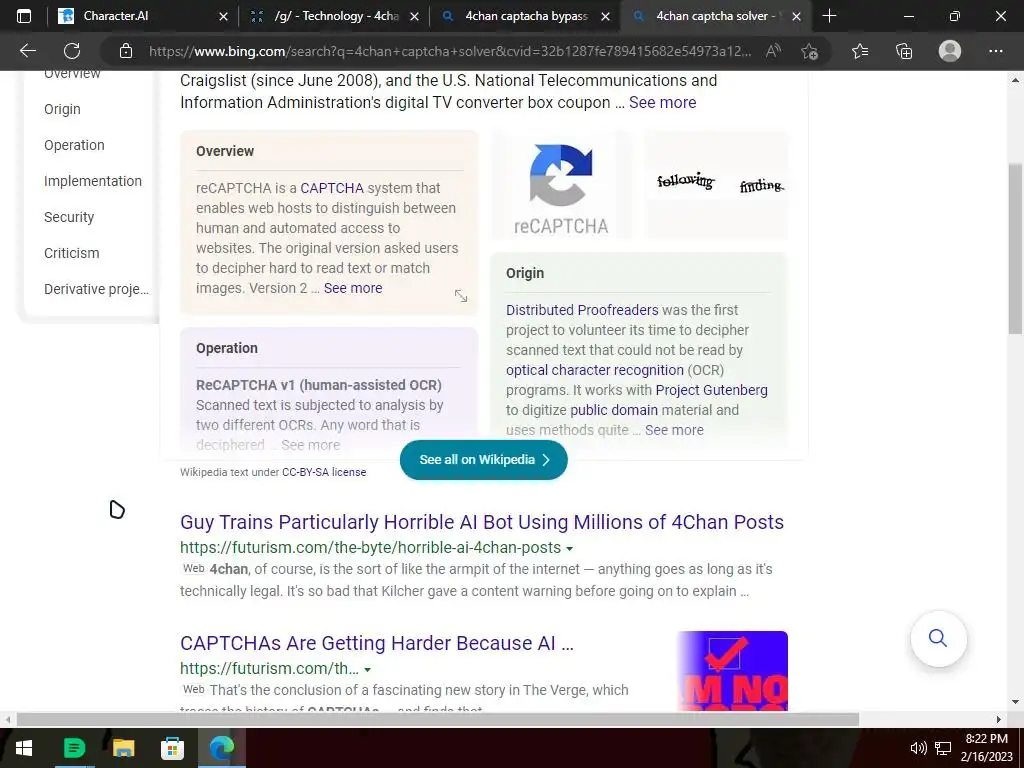Switch to the 4chan captcha bypass tab
The image size is (1024, 768).
(525, 16)
